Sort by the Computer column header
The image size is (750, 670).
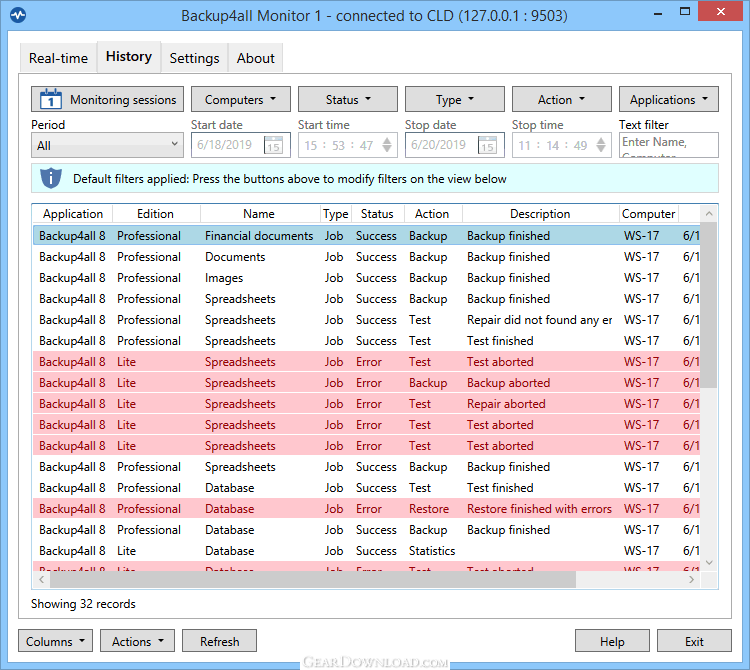pos(649,214)
